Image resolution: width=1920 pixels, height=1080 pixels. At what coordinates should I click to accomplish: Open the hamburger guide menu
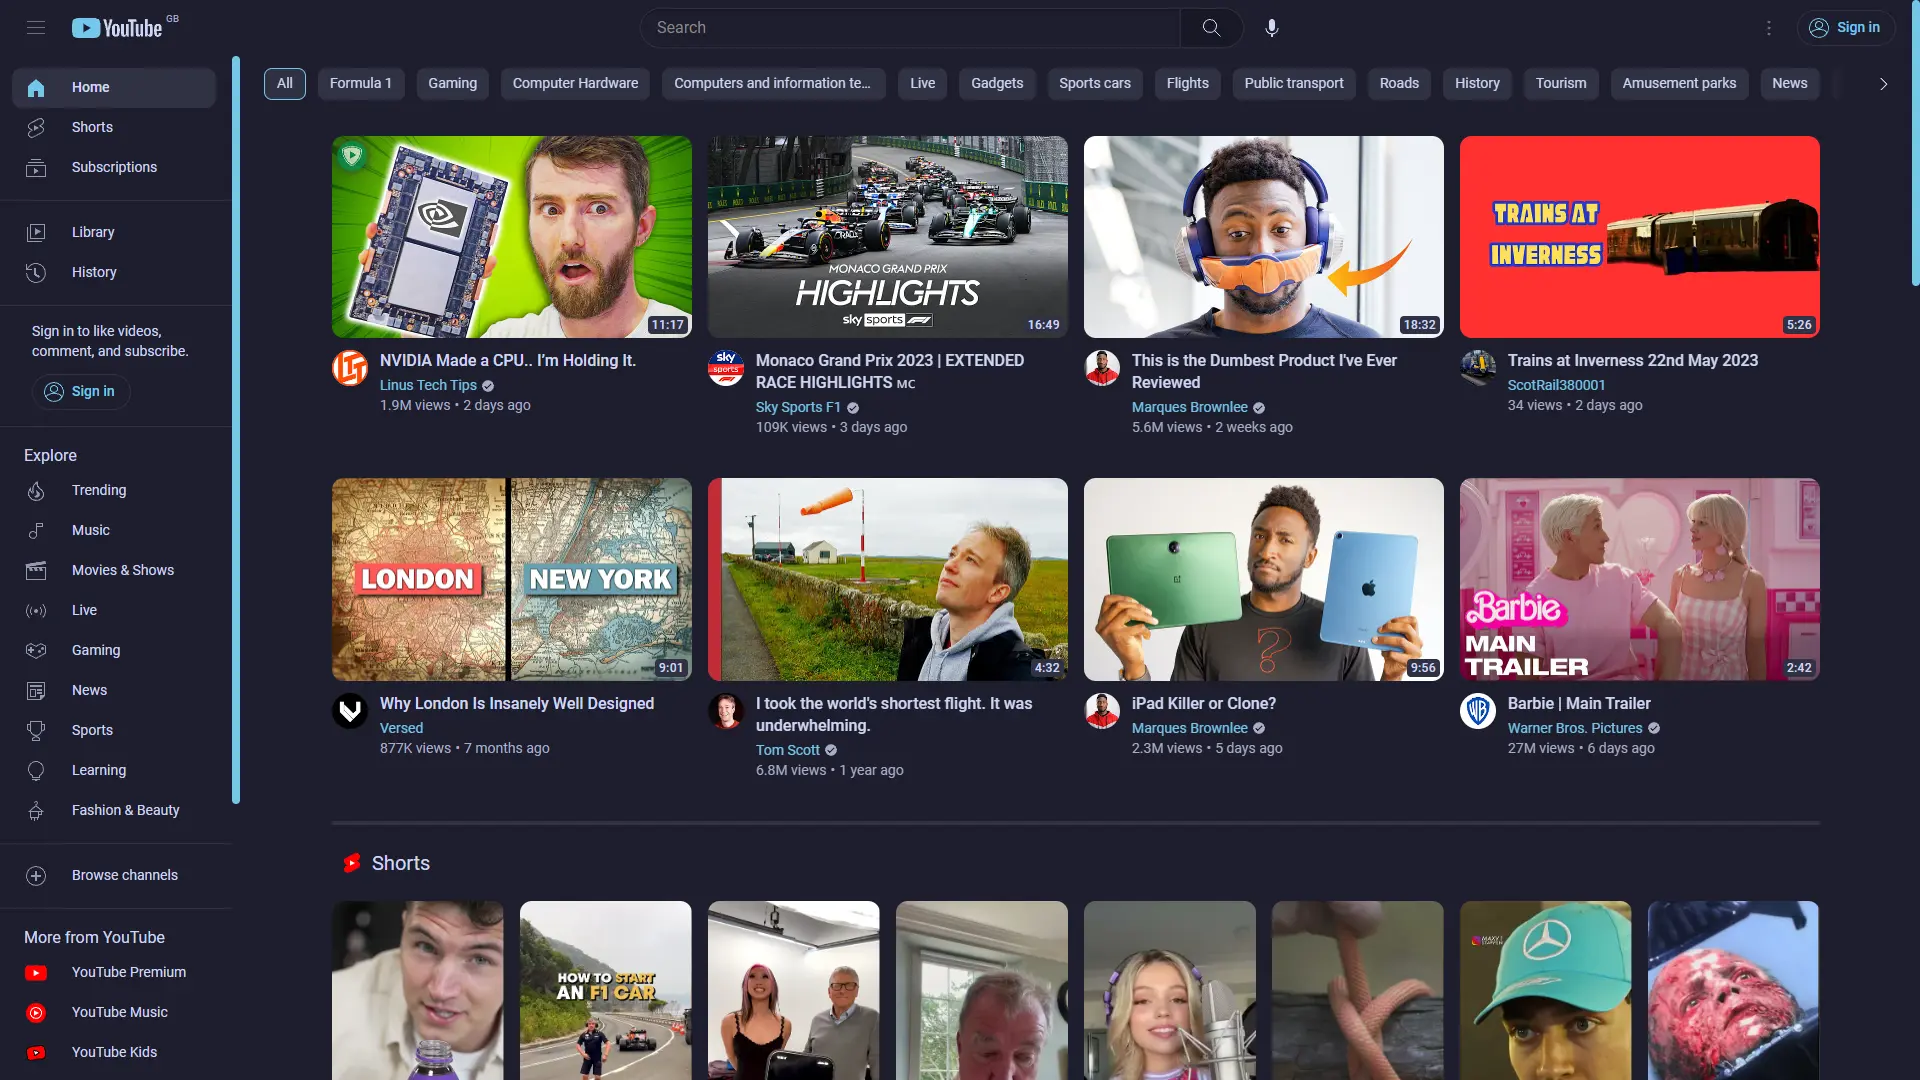(x=36, y=28)
